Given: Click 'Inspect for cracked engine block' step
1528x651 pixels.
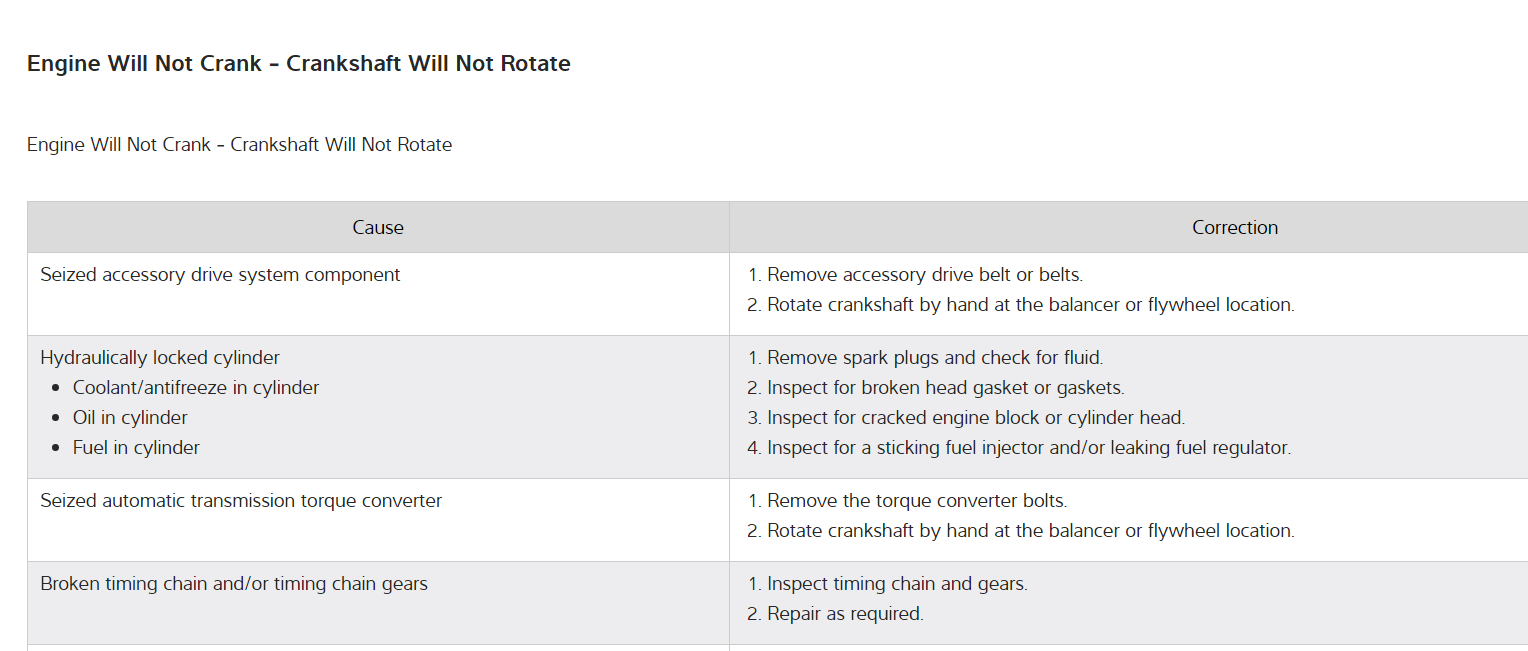Looking at the screenshot, I should click(x=975, y=418).
